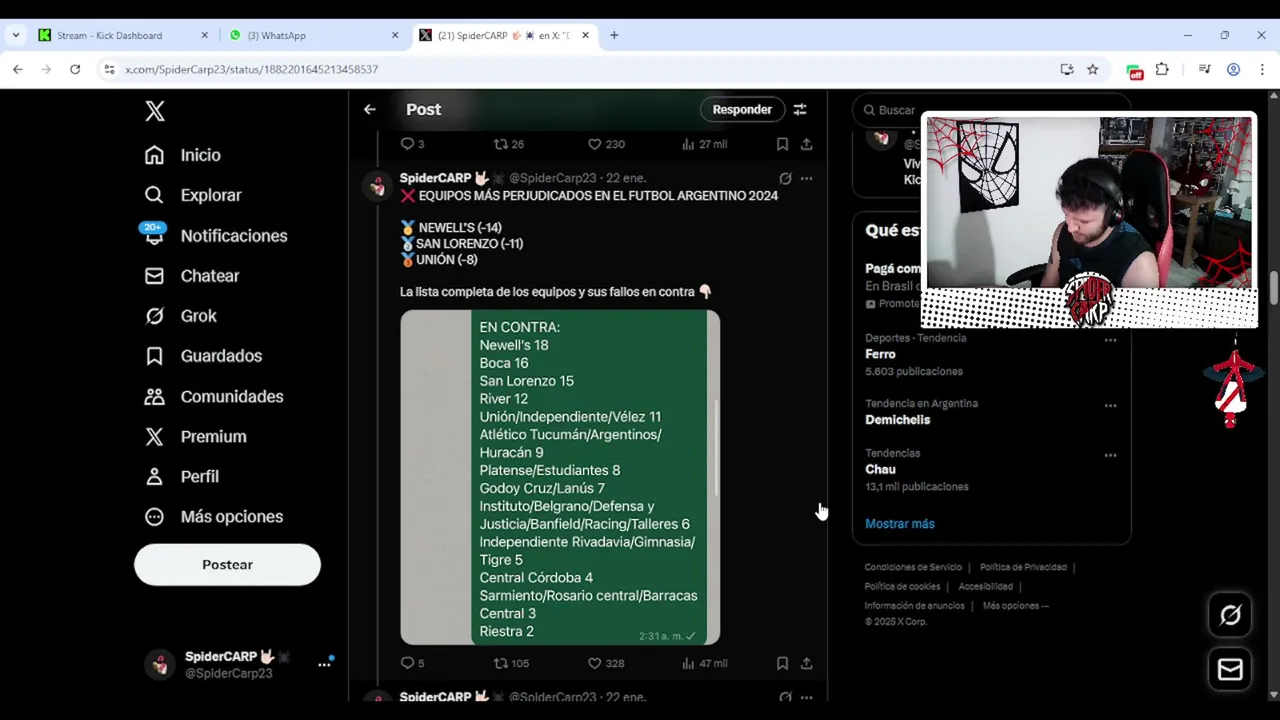Bookmark the post with 230 likes
The image size is (1280, 720).
coord(782,144)
